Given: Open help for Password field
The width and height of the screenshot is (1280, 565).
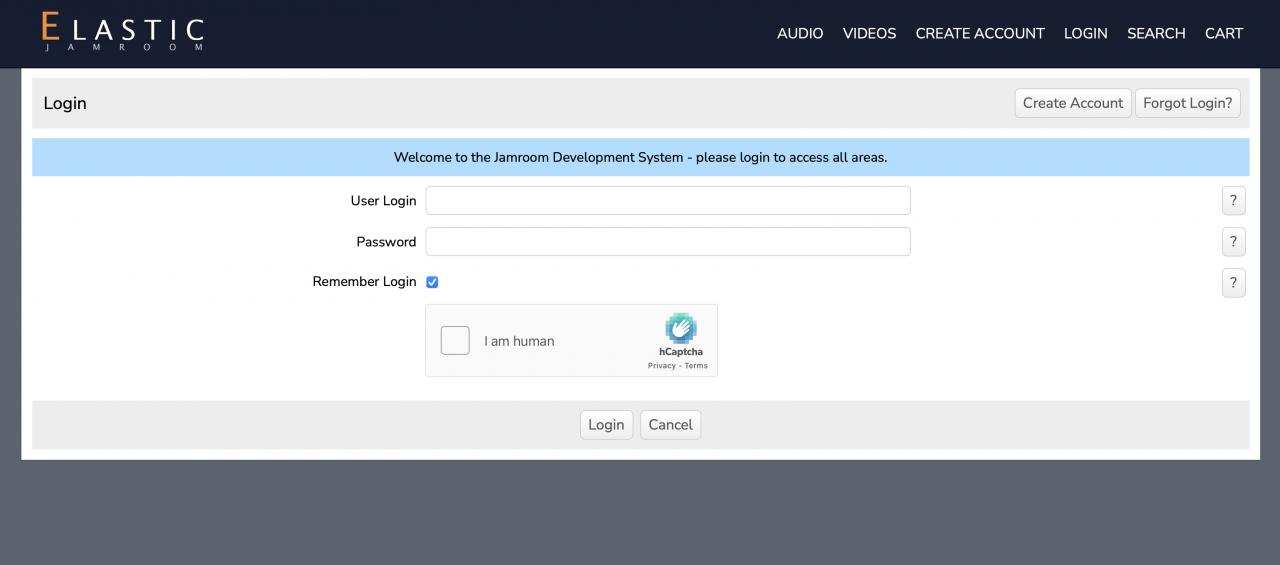Looking at the screenshot, I should (1233, 241).
